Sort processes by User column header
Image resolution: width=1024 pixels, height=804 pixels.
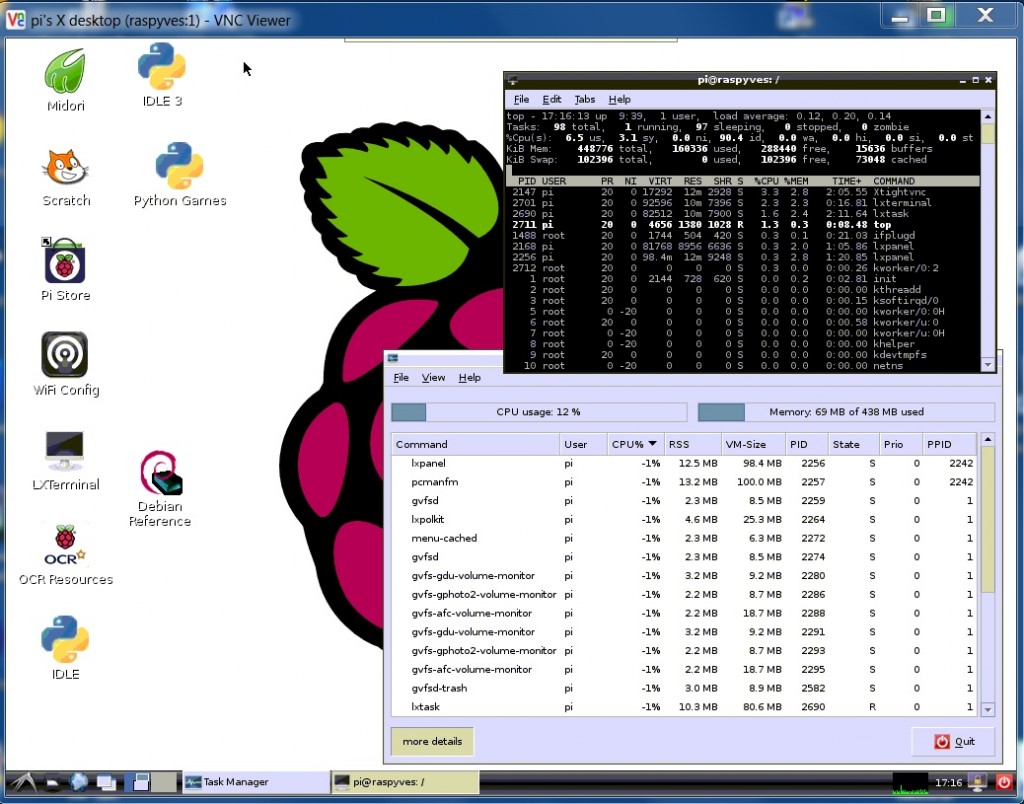pos(583,444)
